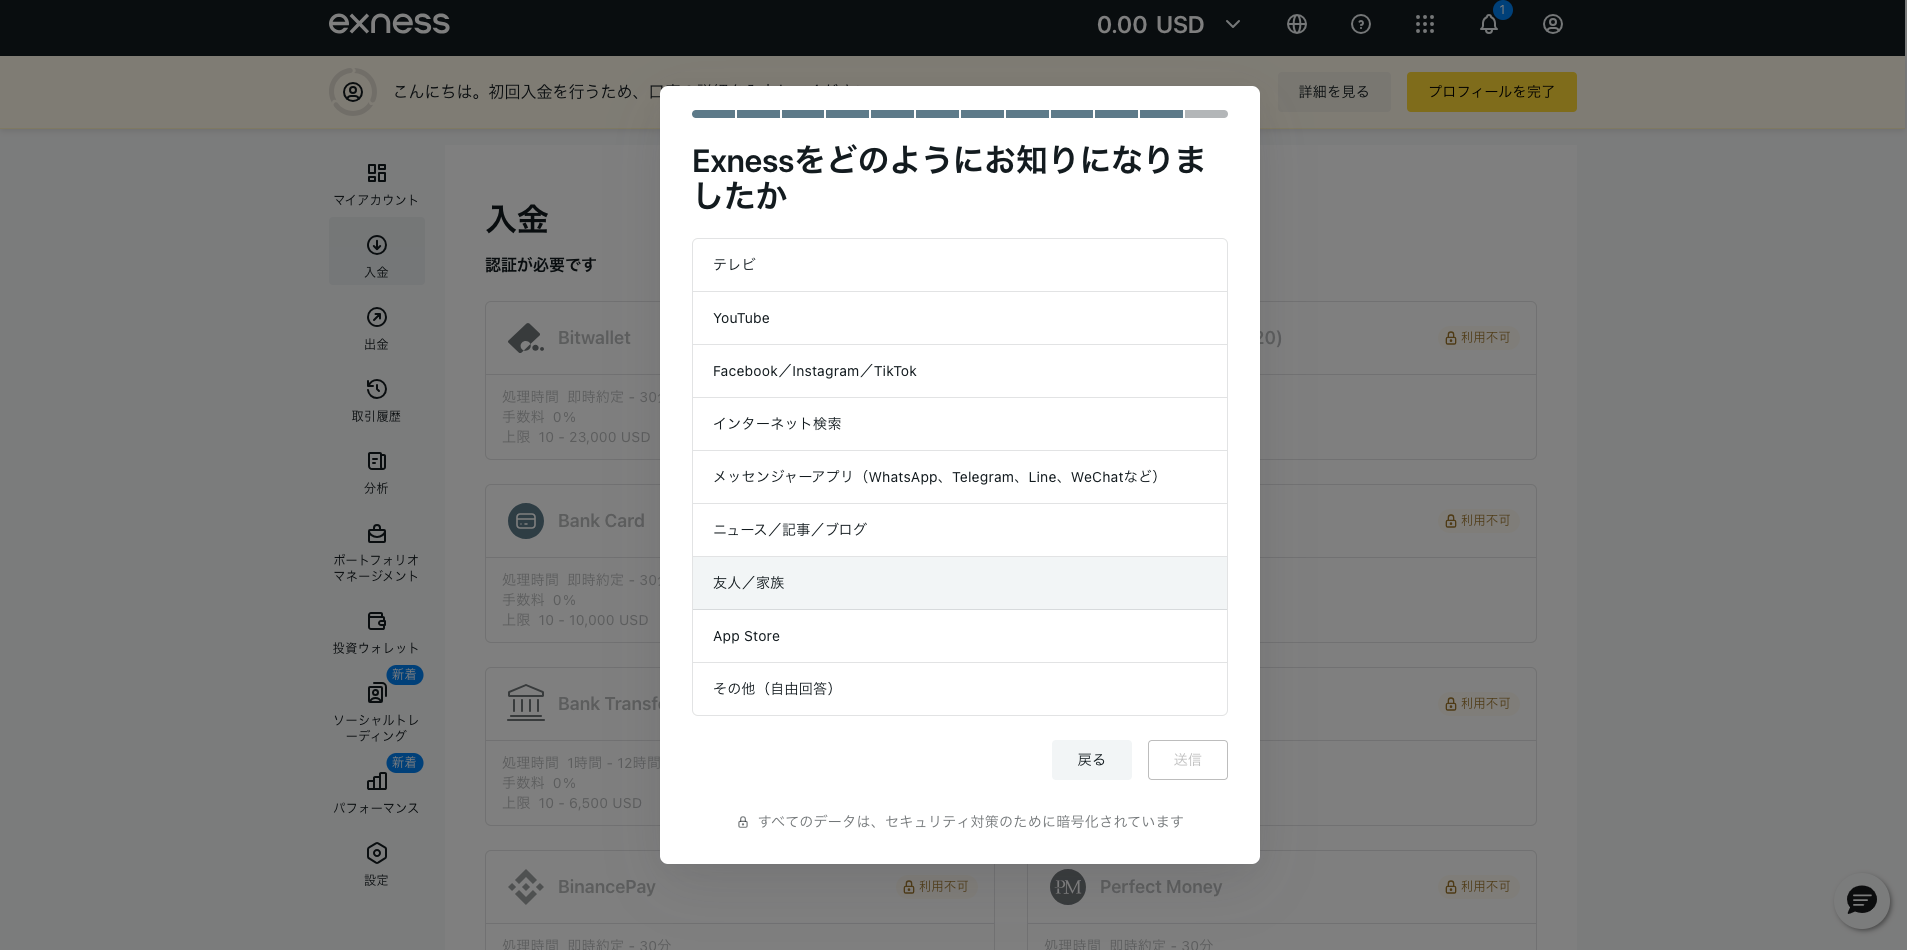
Task: Click the survey progress bar
Action: tap(959, 114)
